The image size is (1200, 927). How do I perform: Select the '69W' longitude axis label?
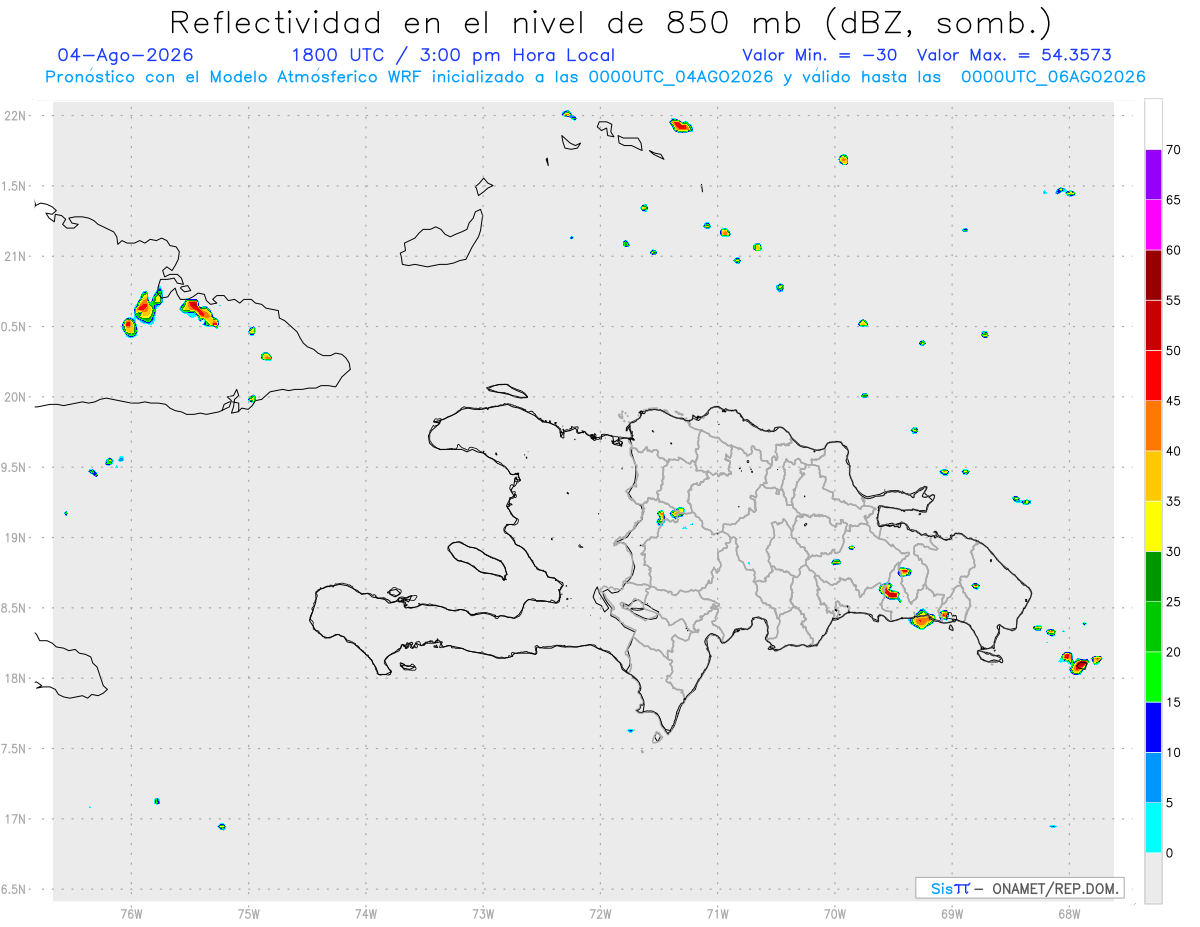coord(952,914)
